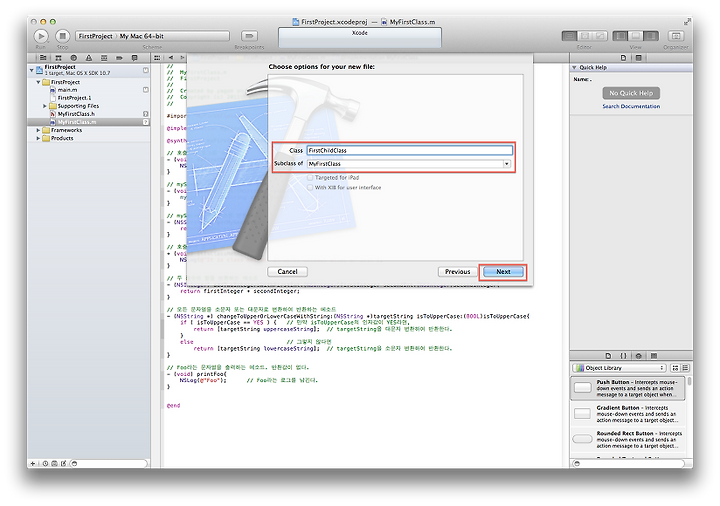Toggle recent files filter in navigator
Image resolution: width=720 pixels, height=506 pixels.
point(45,464)
